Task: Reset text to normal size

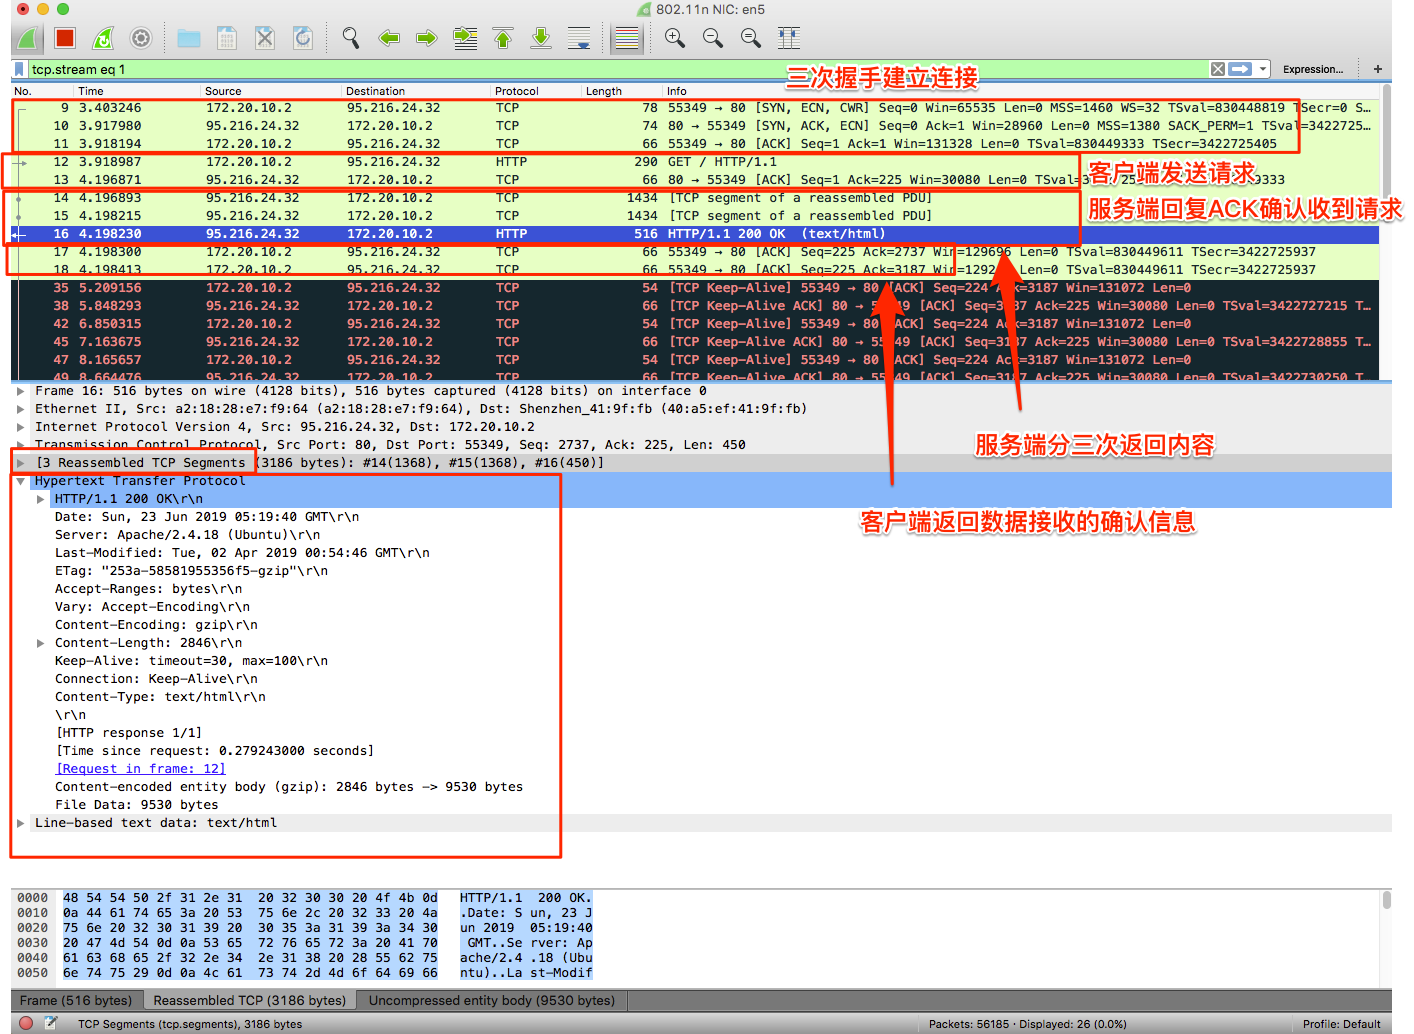Action: 751,39
